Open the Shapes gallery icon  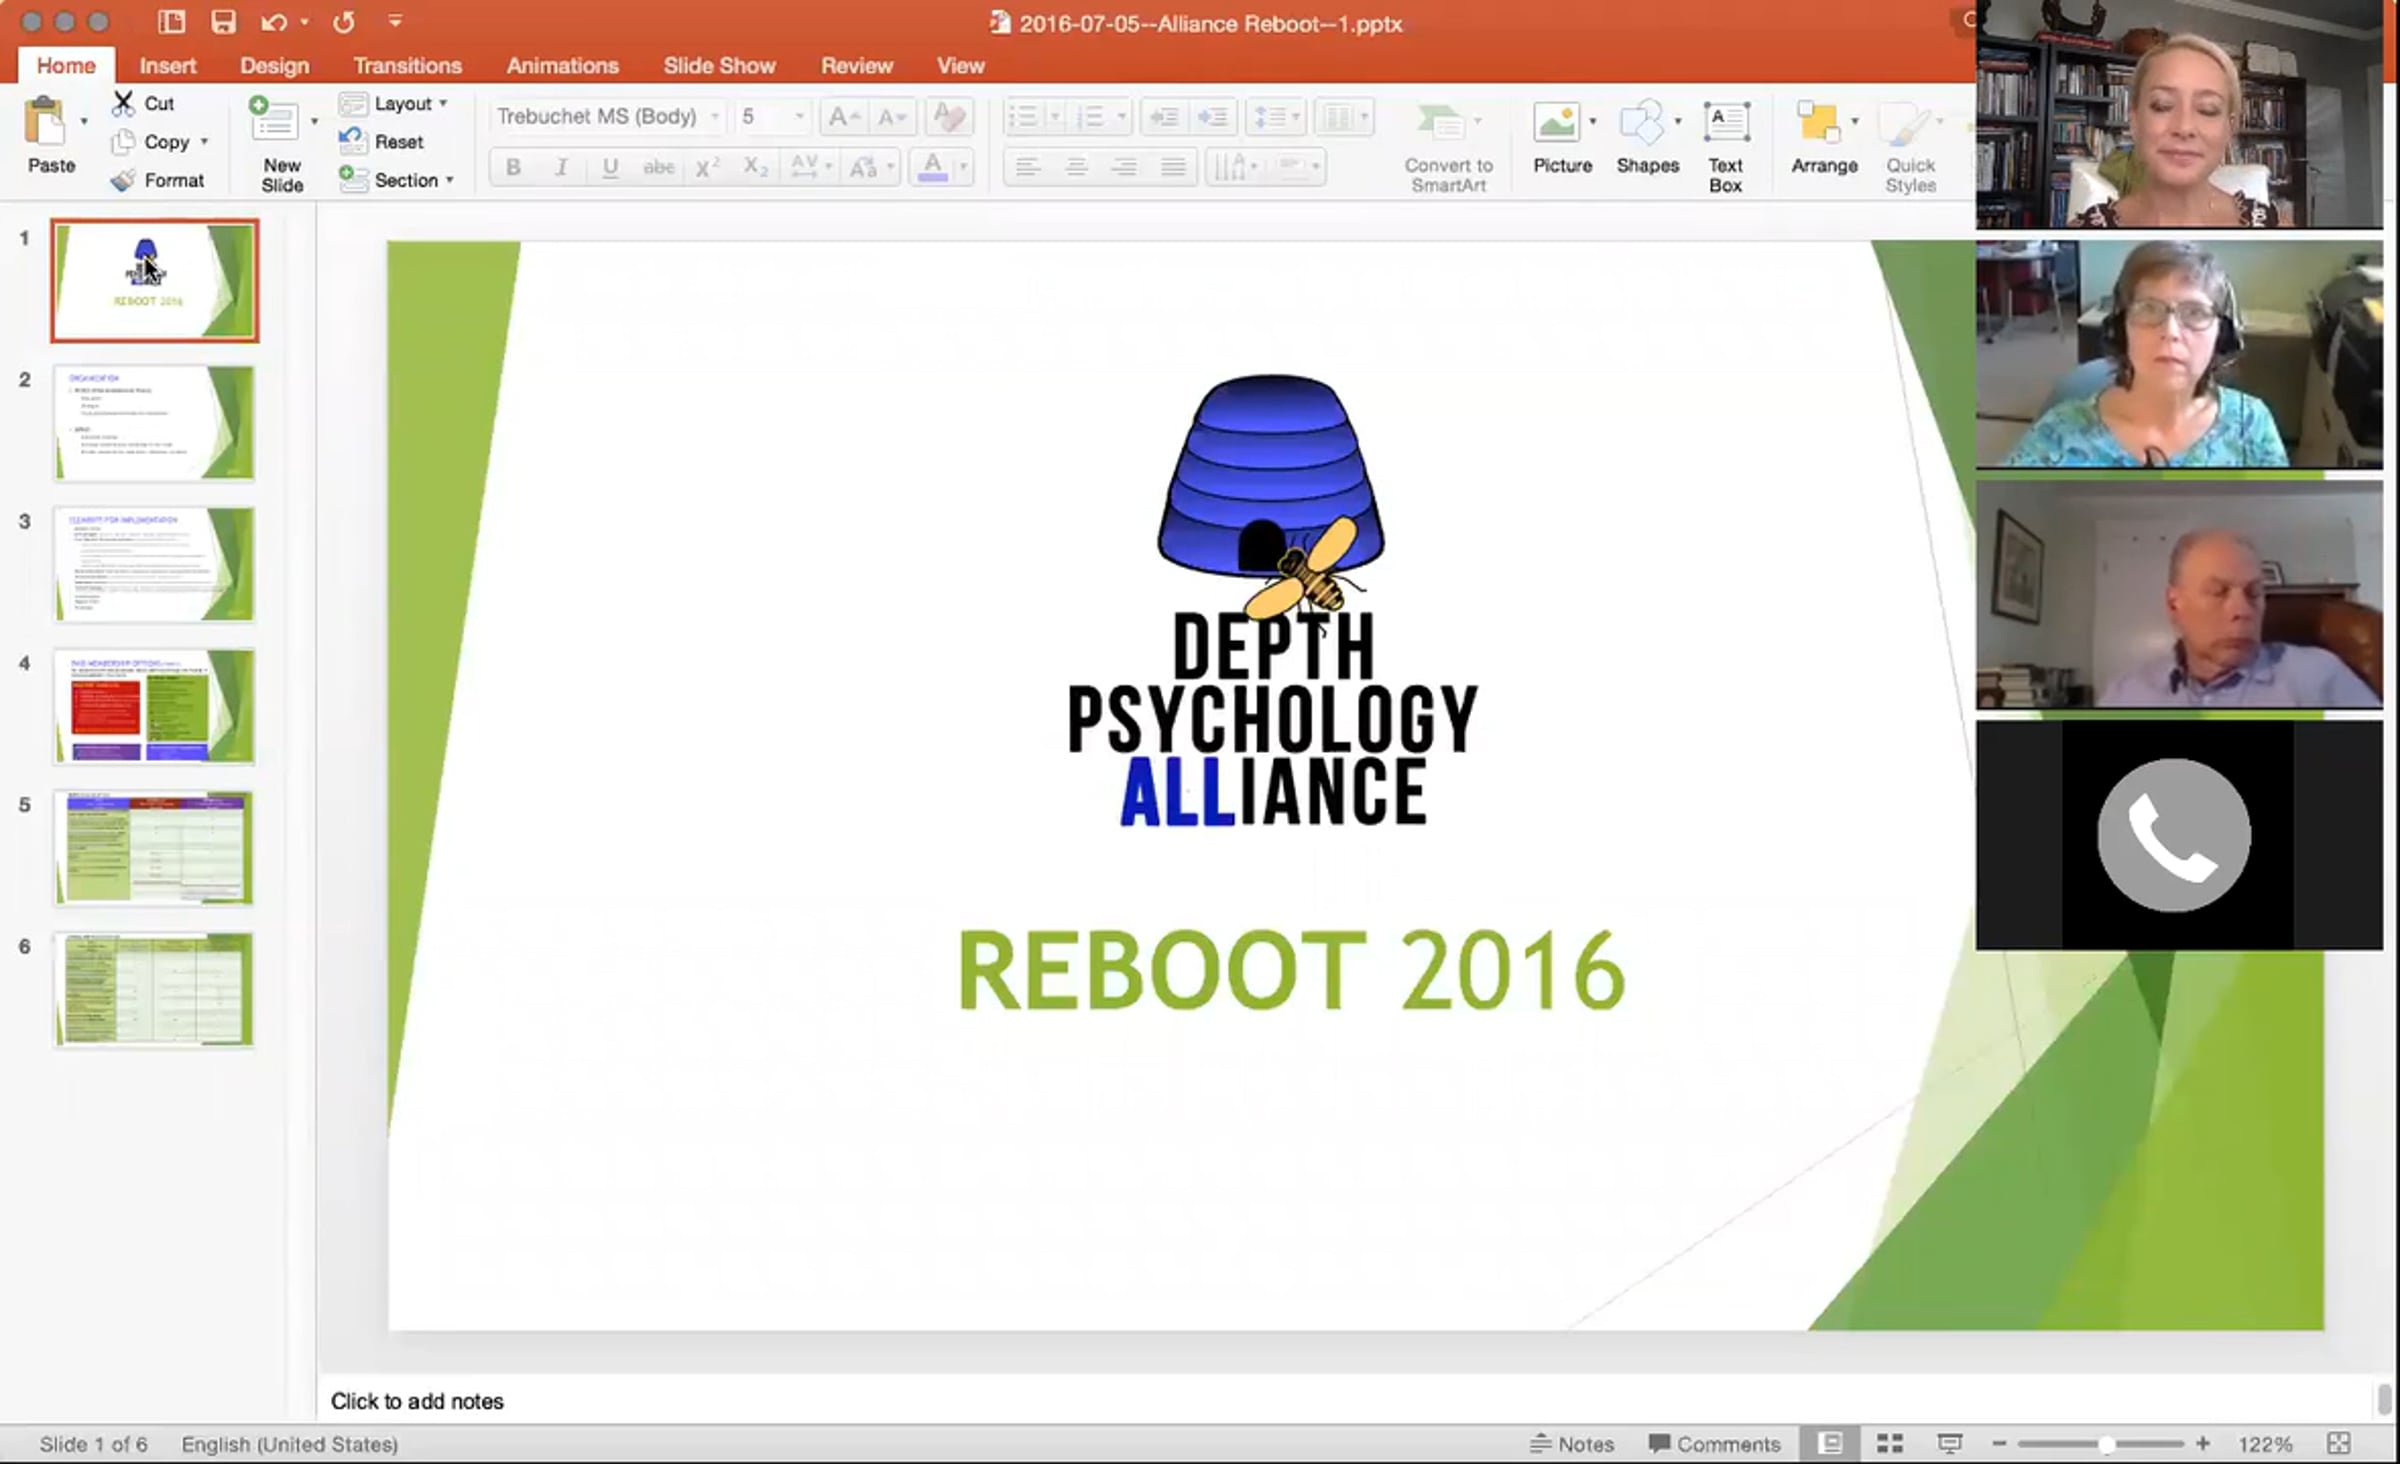pyautogui.click(x=1641, y=123)
